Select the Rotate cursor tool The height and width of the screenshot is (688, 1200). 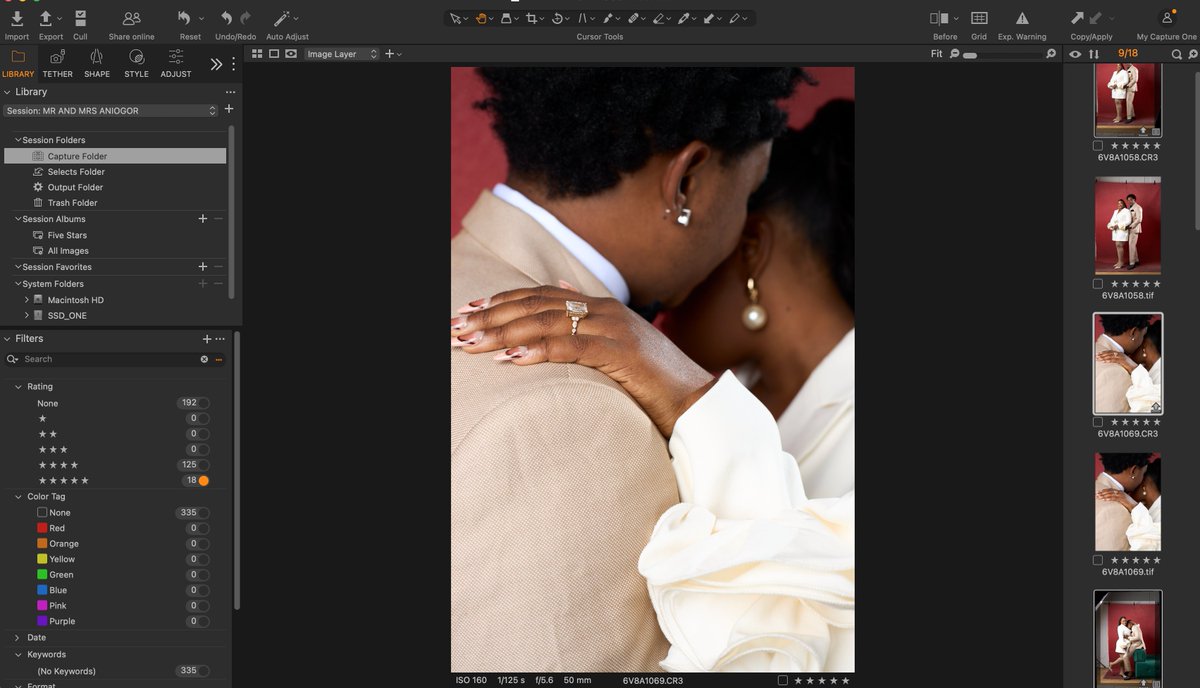558,18
